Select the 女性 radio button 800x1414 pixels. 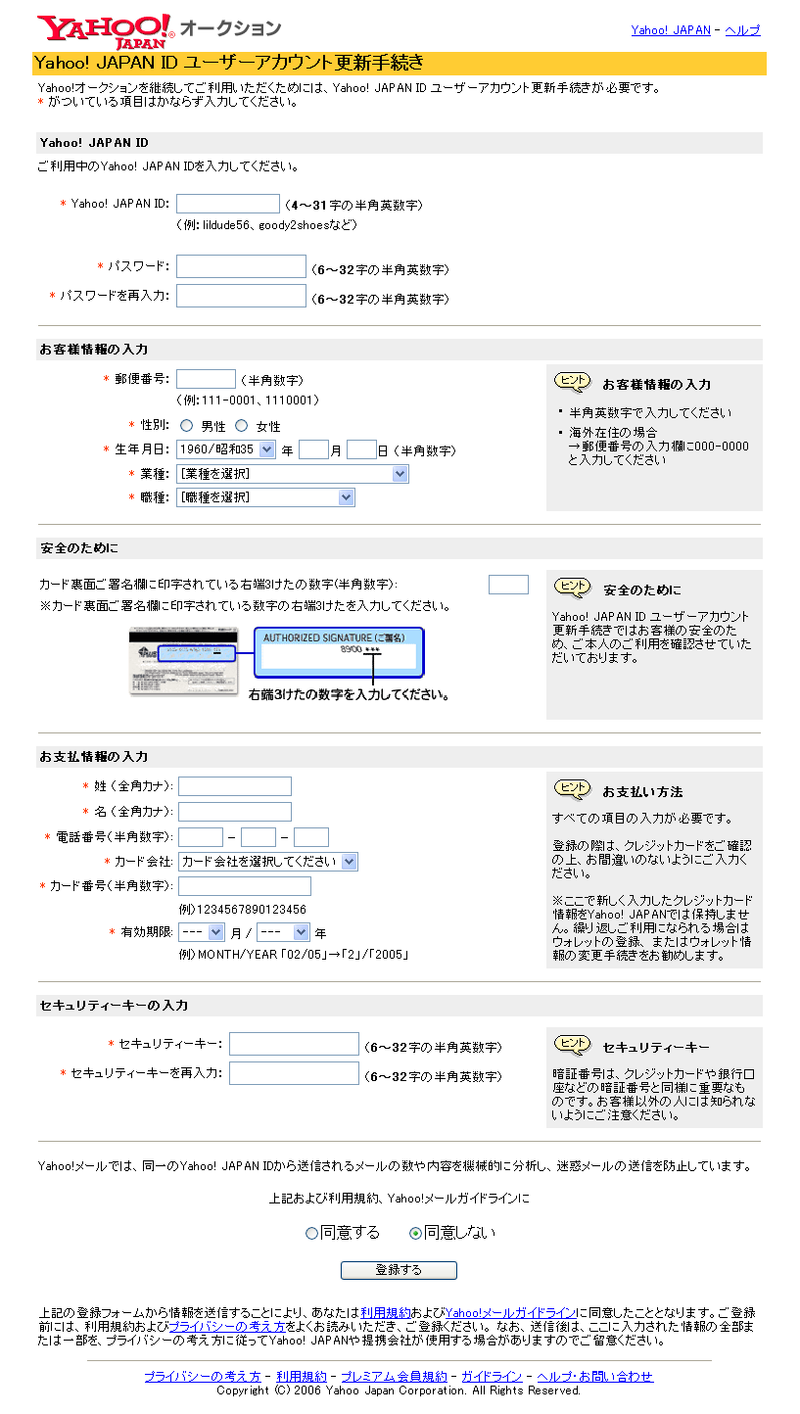click(x=241, y=425)
